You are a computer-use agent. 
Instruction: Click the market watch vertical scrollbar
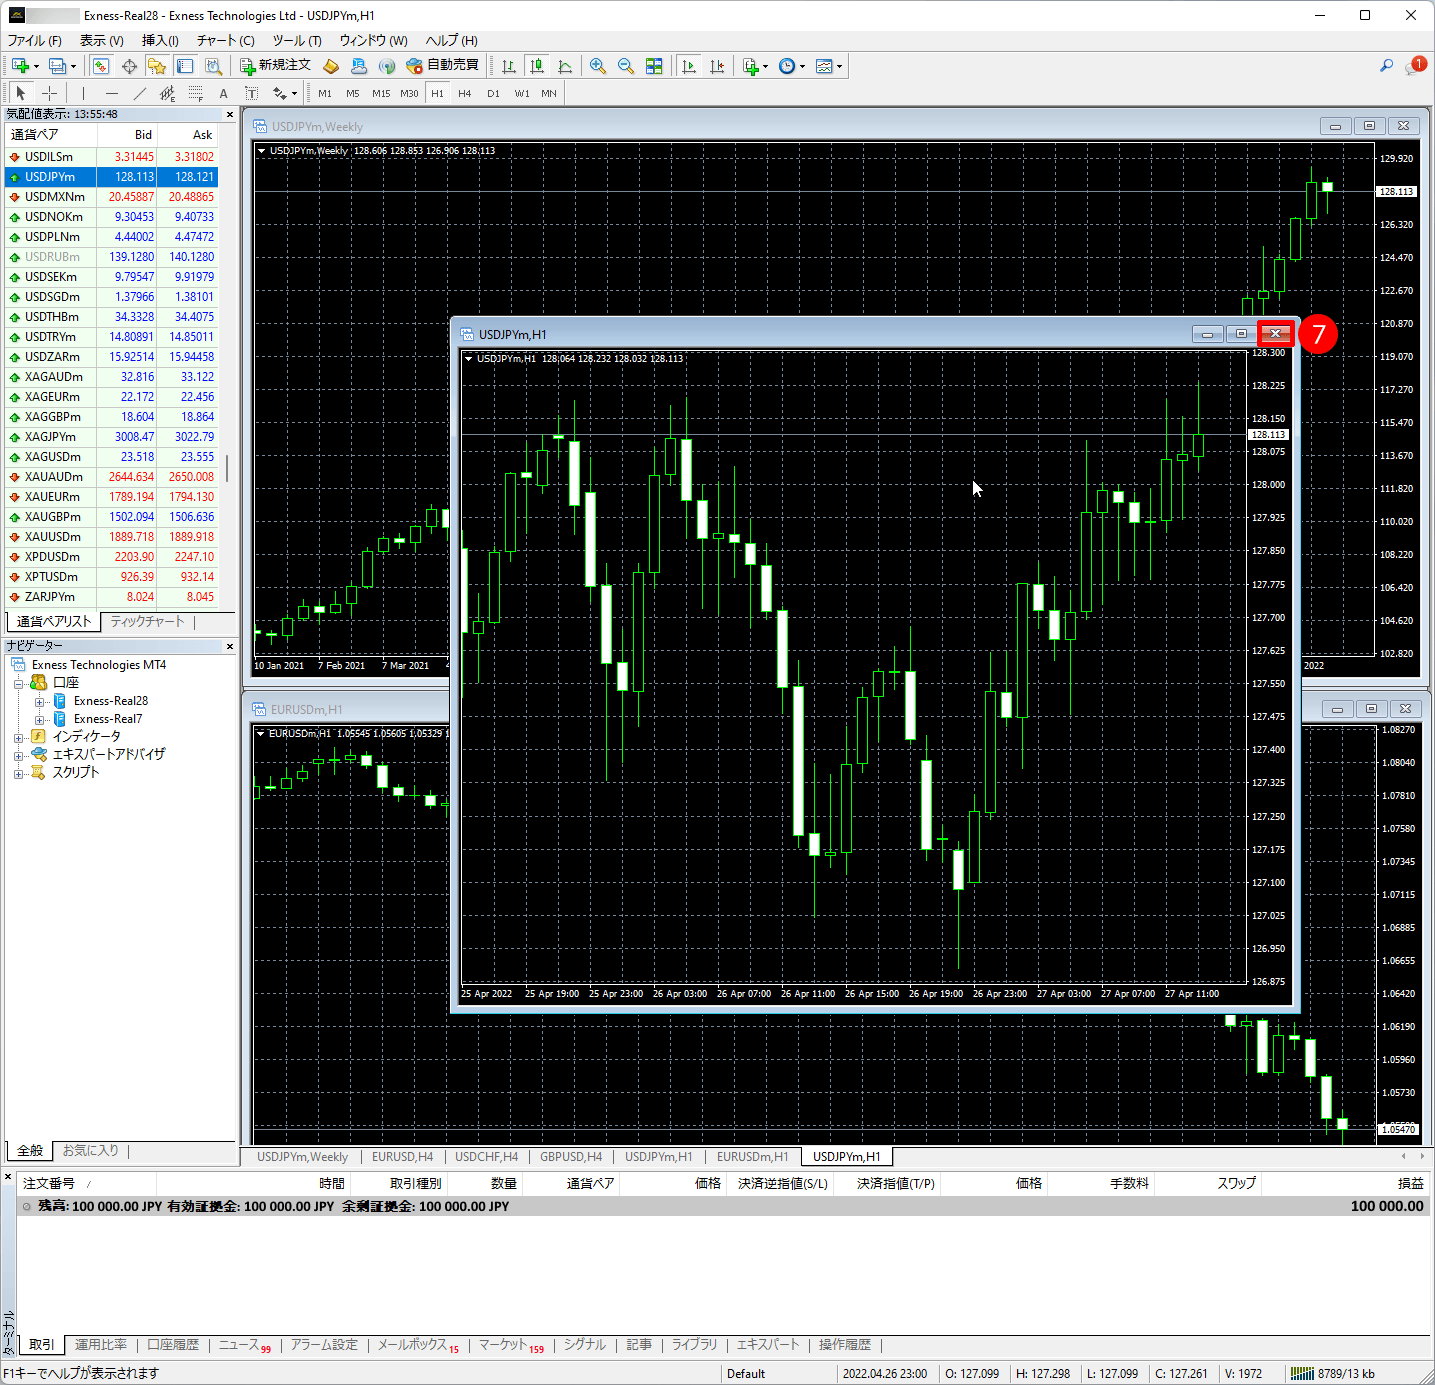click(227, 468)
